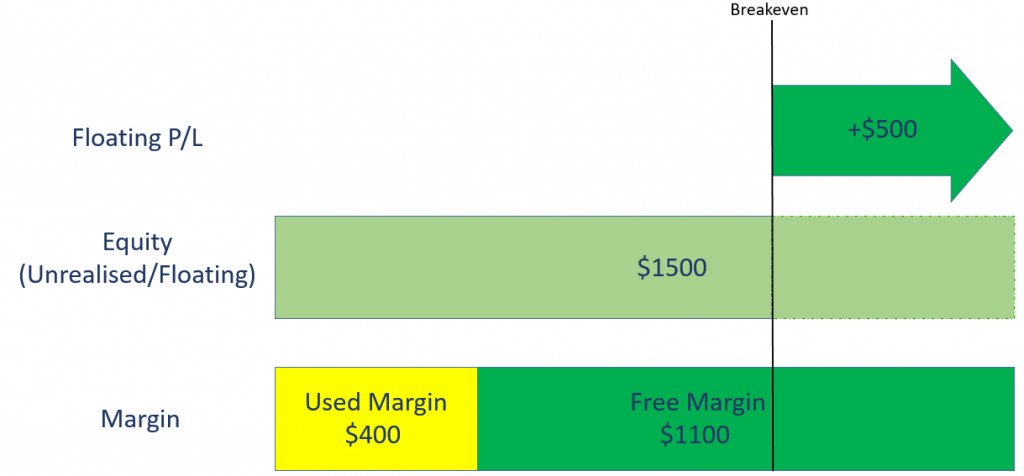Image resolution: width=1024 pixels, height=476 pixels.
Task: Click the Margin row label
Action: point(140,419)
